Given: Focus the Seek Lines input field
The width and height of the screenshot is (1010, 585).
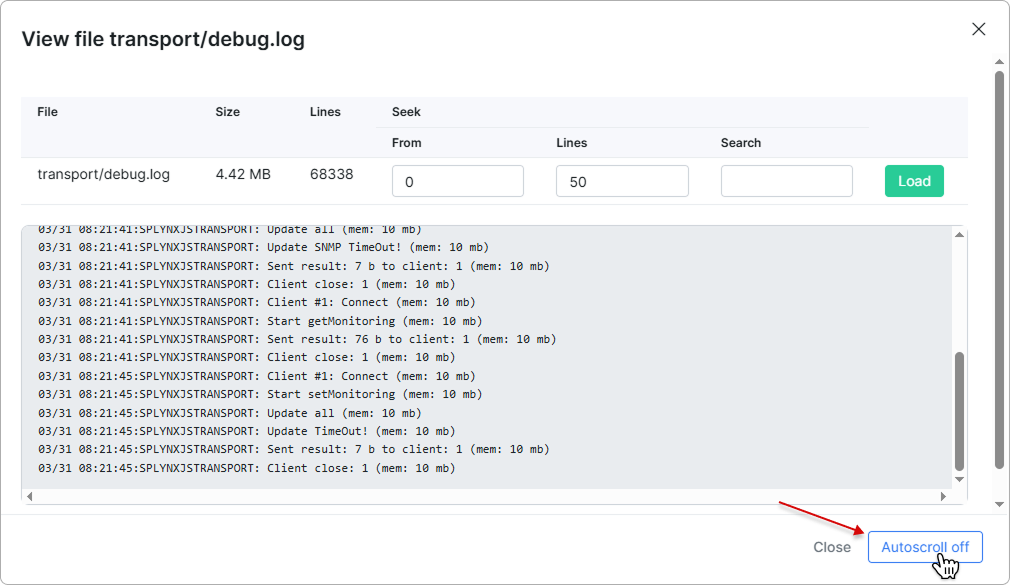Looking at the screenshot, I should (622, 181).
